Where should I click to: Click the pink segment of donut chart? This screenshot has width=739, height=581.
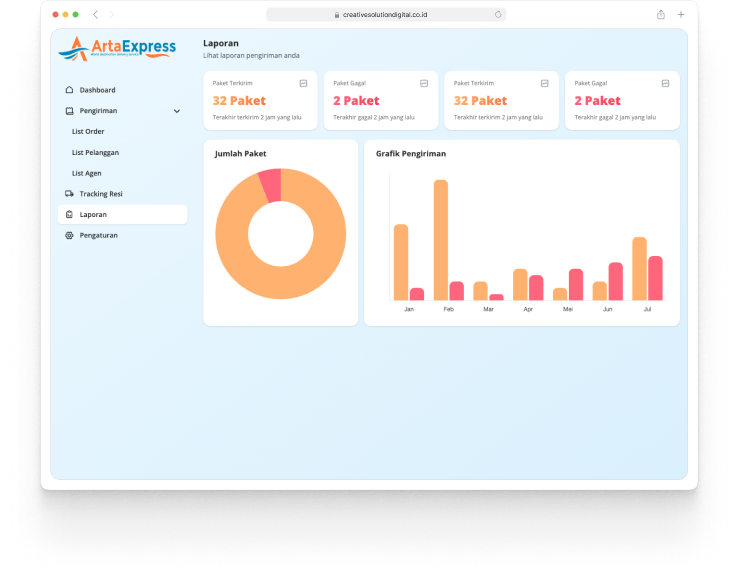click(270, 185)
